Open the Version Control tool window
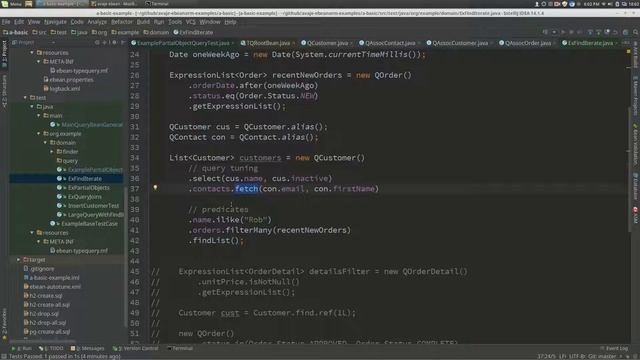This screenshot has width=640, height=360. pyautogui.click(x=135, y=348)
